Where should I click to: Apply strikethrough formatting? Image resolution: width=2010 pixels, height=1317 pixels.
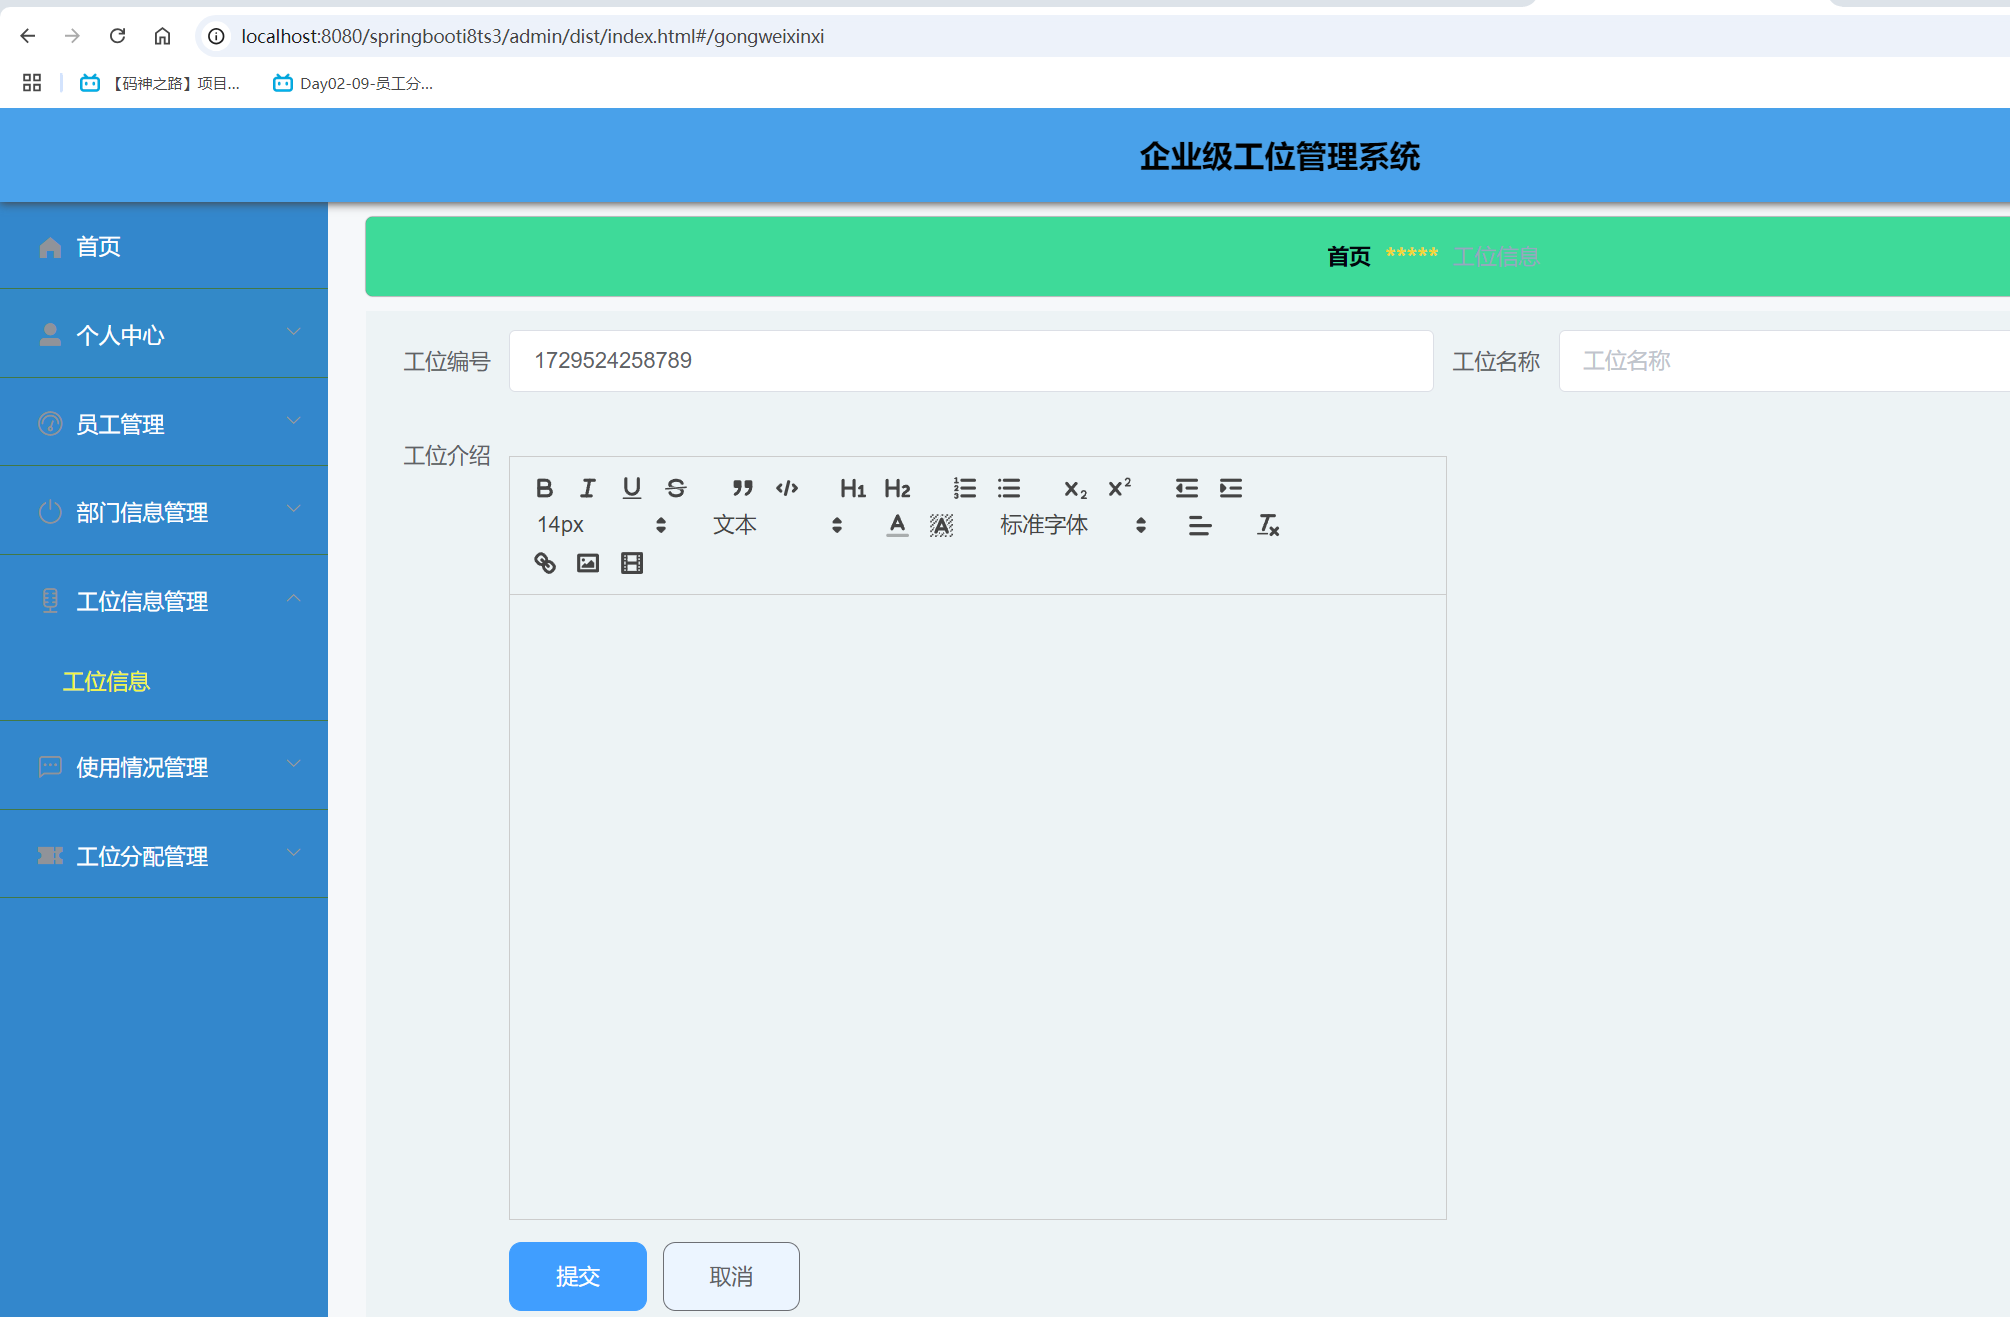(675, 488)
